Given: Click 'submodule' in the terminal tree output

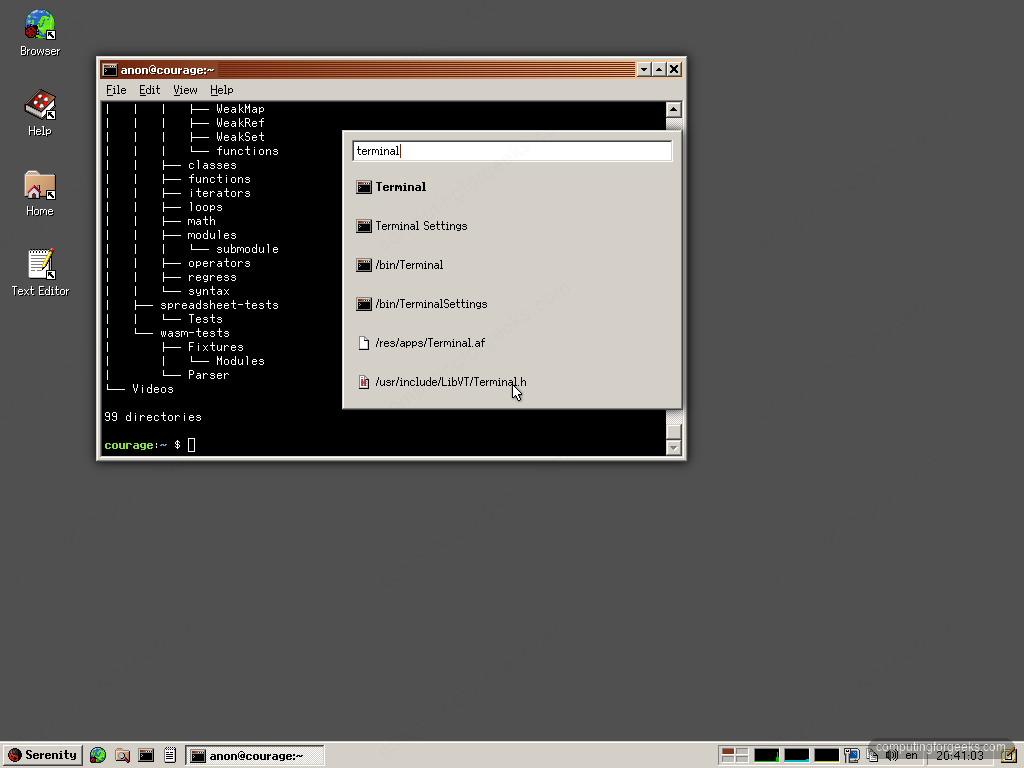Looking at the screenshot, I should (x=248, y=249).
